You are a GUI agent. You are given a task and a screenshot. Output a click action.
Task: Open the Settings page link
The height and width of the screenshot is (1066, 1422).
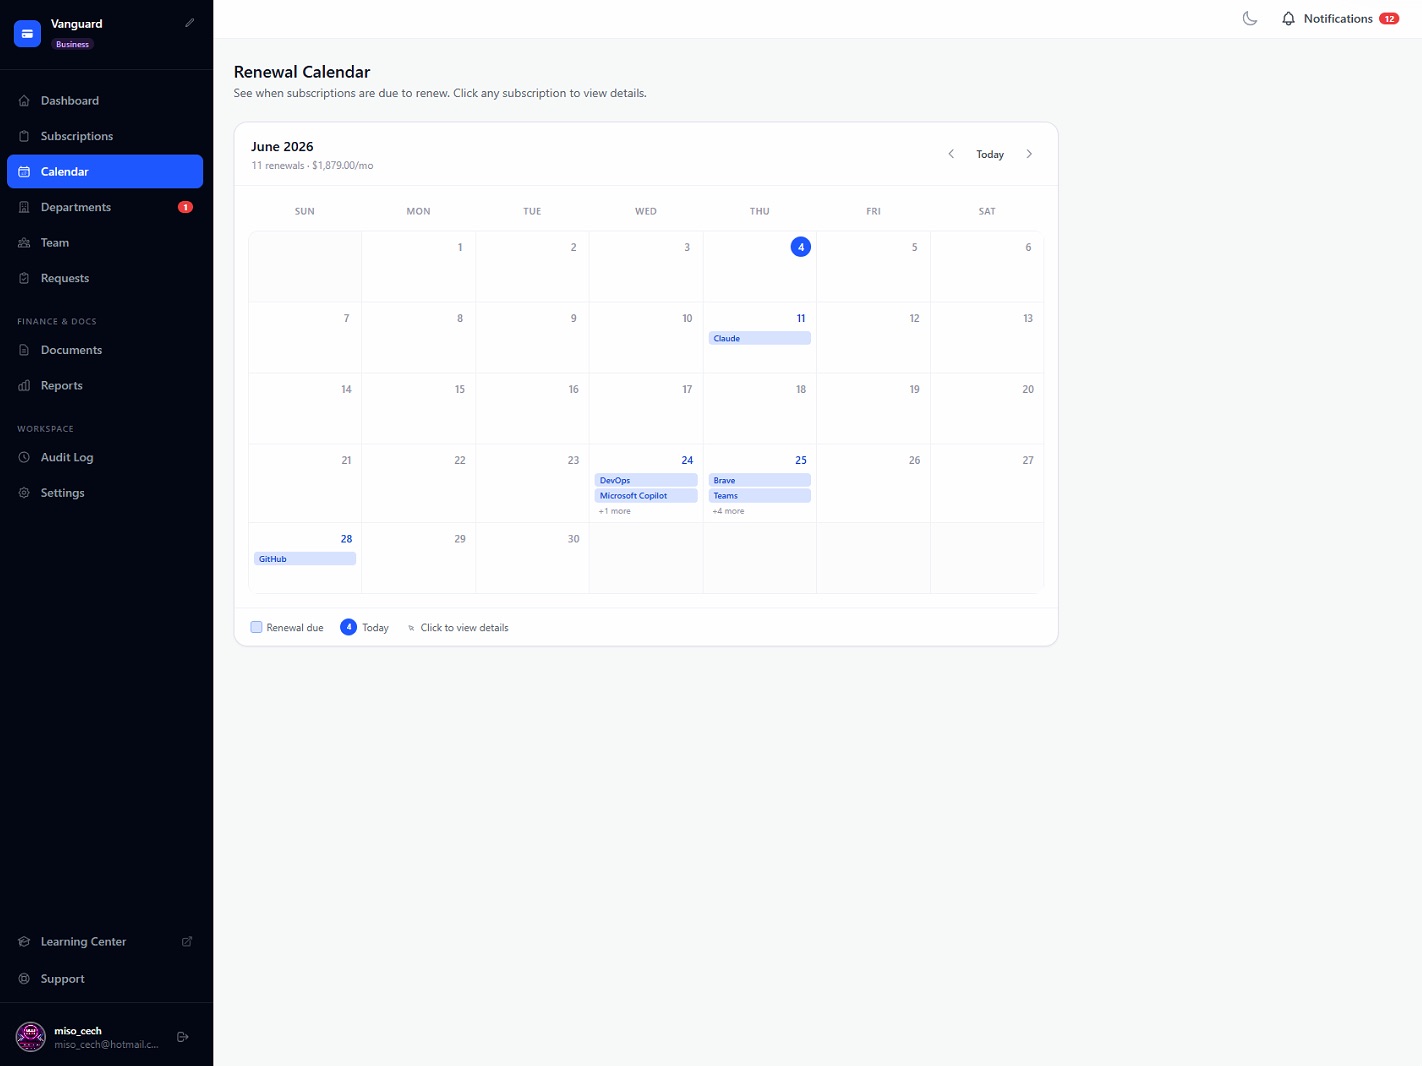click(105, 493)
